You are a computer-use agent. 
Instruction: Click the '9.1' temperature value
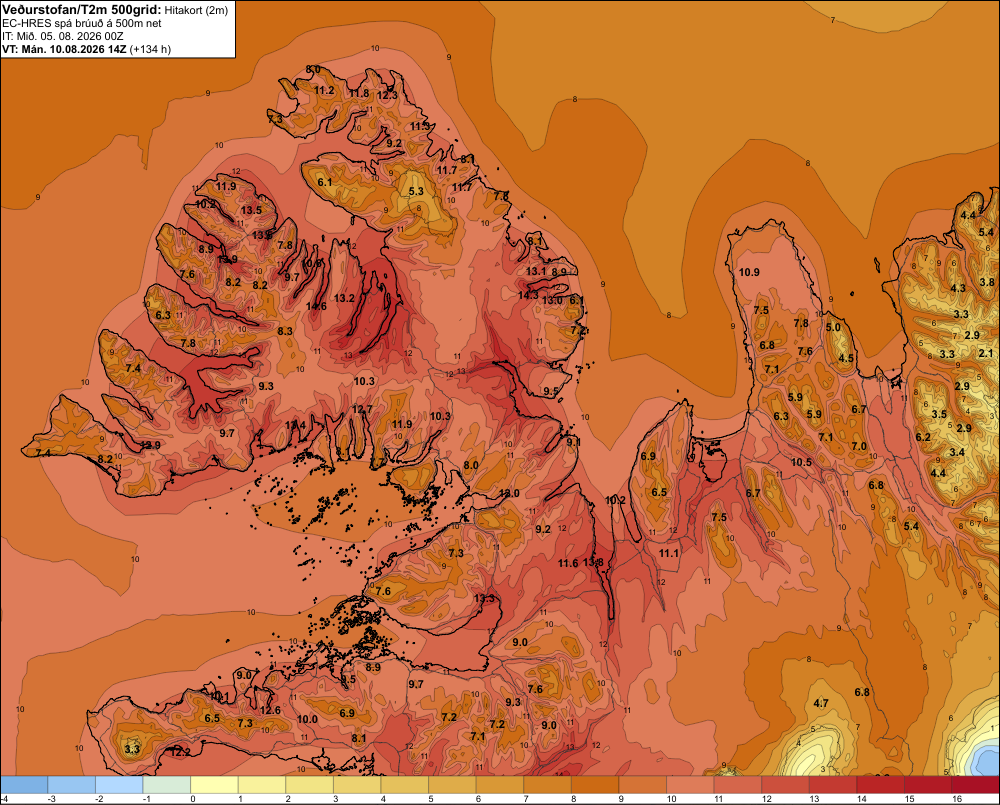coord(573,442)
